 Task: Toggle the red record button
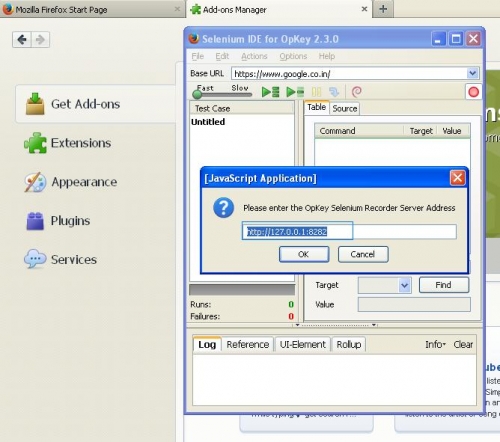(x=473, y=92)
